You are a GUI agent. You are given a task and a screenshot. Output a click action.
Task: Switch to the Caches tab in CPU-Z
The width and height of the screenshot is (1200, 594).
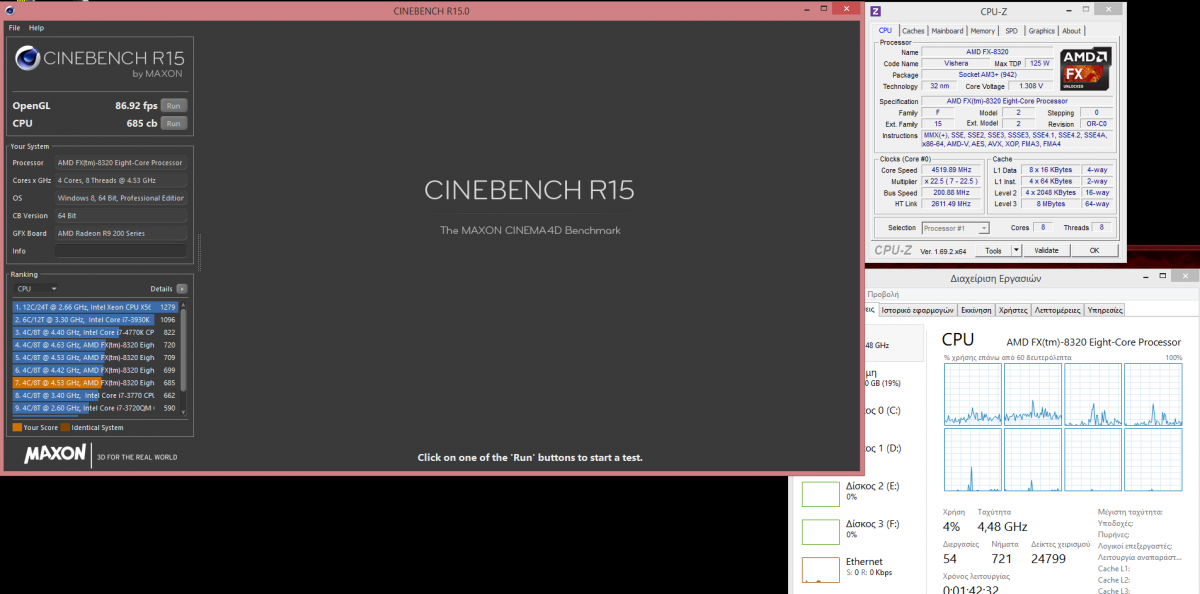click(x=913, y=31)
